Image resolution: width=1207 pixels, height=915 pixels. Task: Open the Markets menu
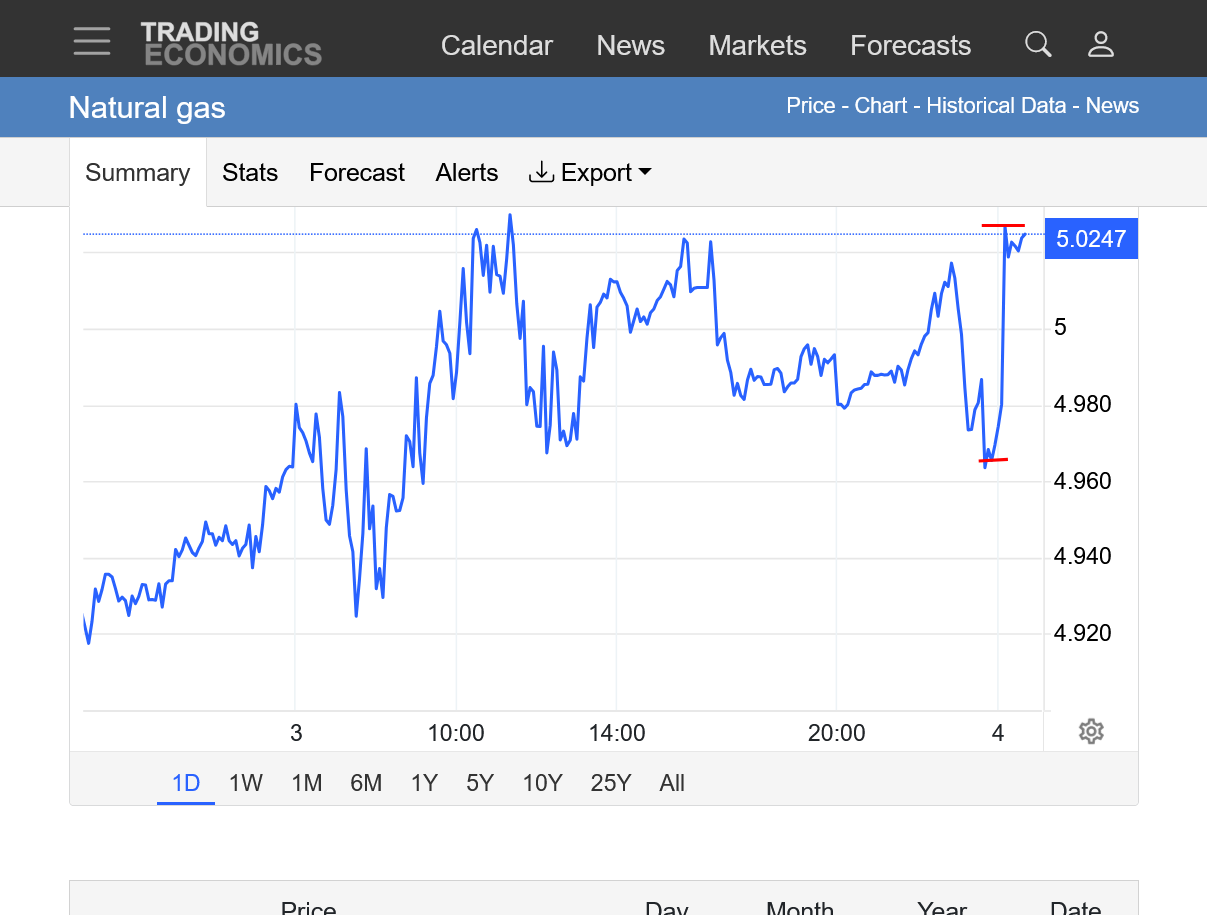757,46
